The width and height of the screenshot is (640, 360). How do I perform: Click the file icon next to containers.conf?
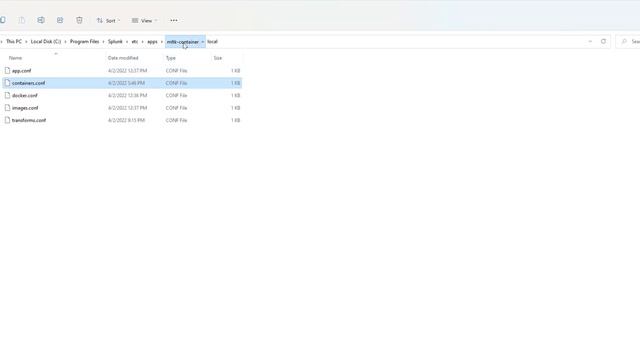(7, 83)
